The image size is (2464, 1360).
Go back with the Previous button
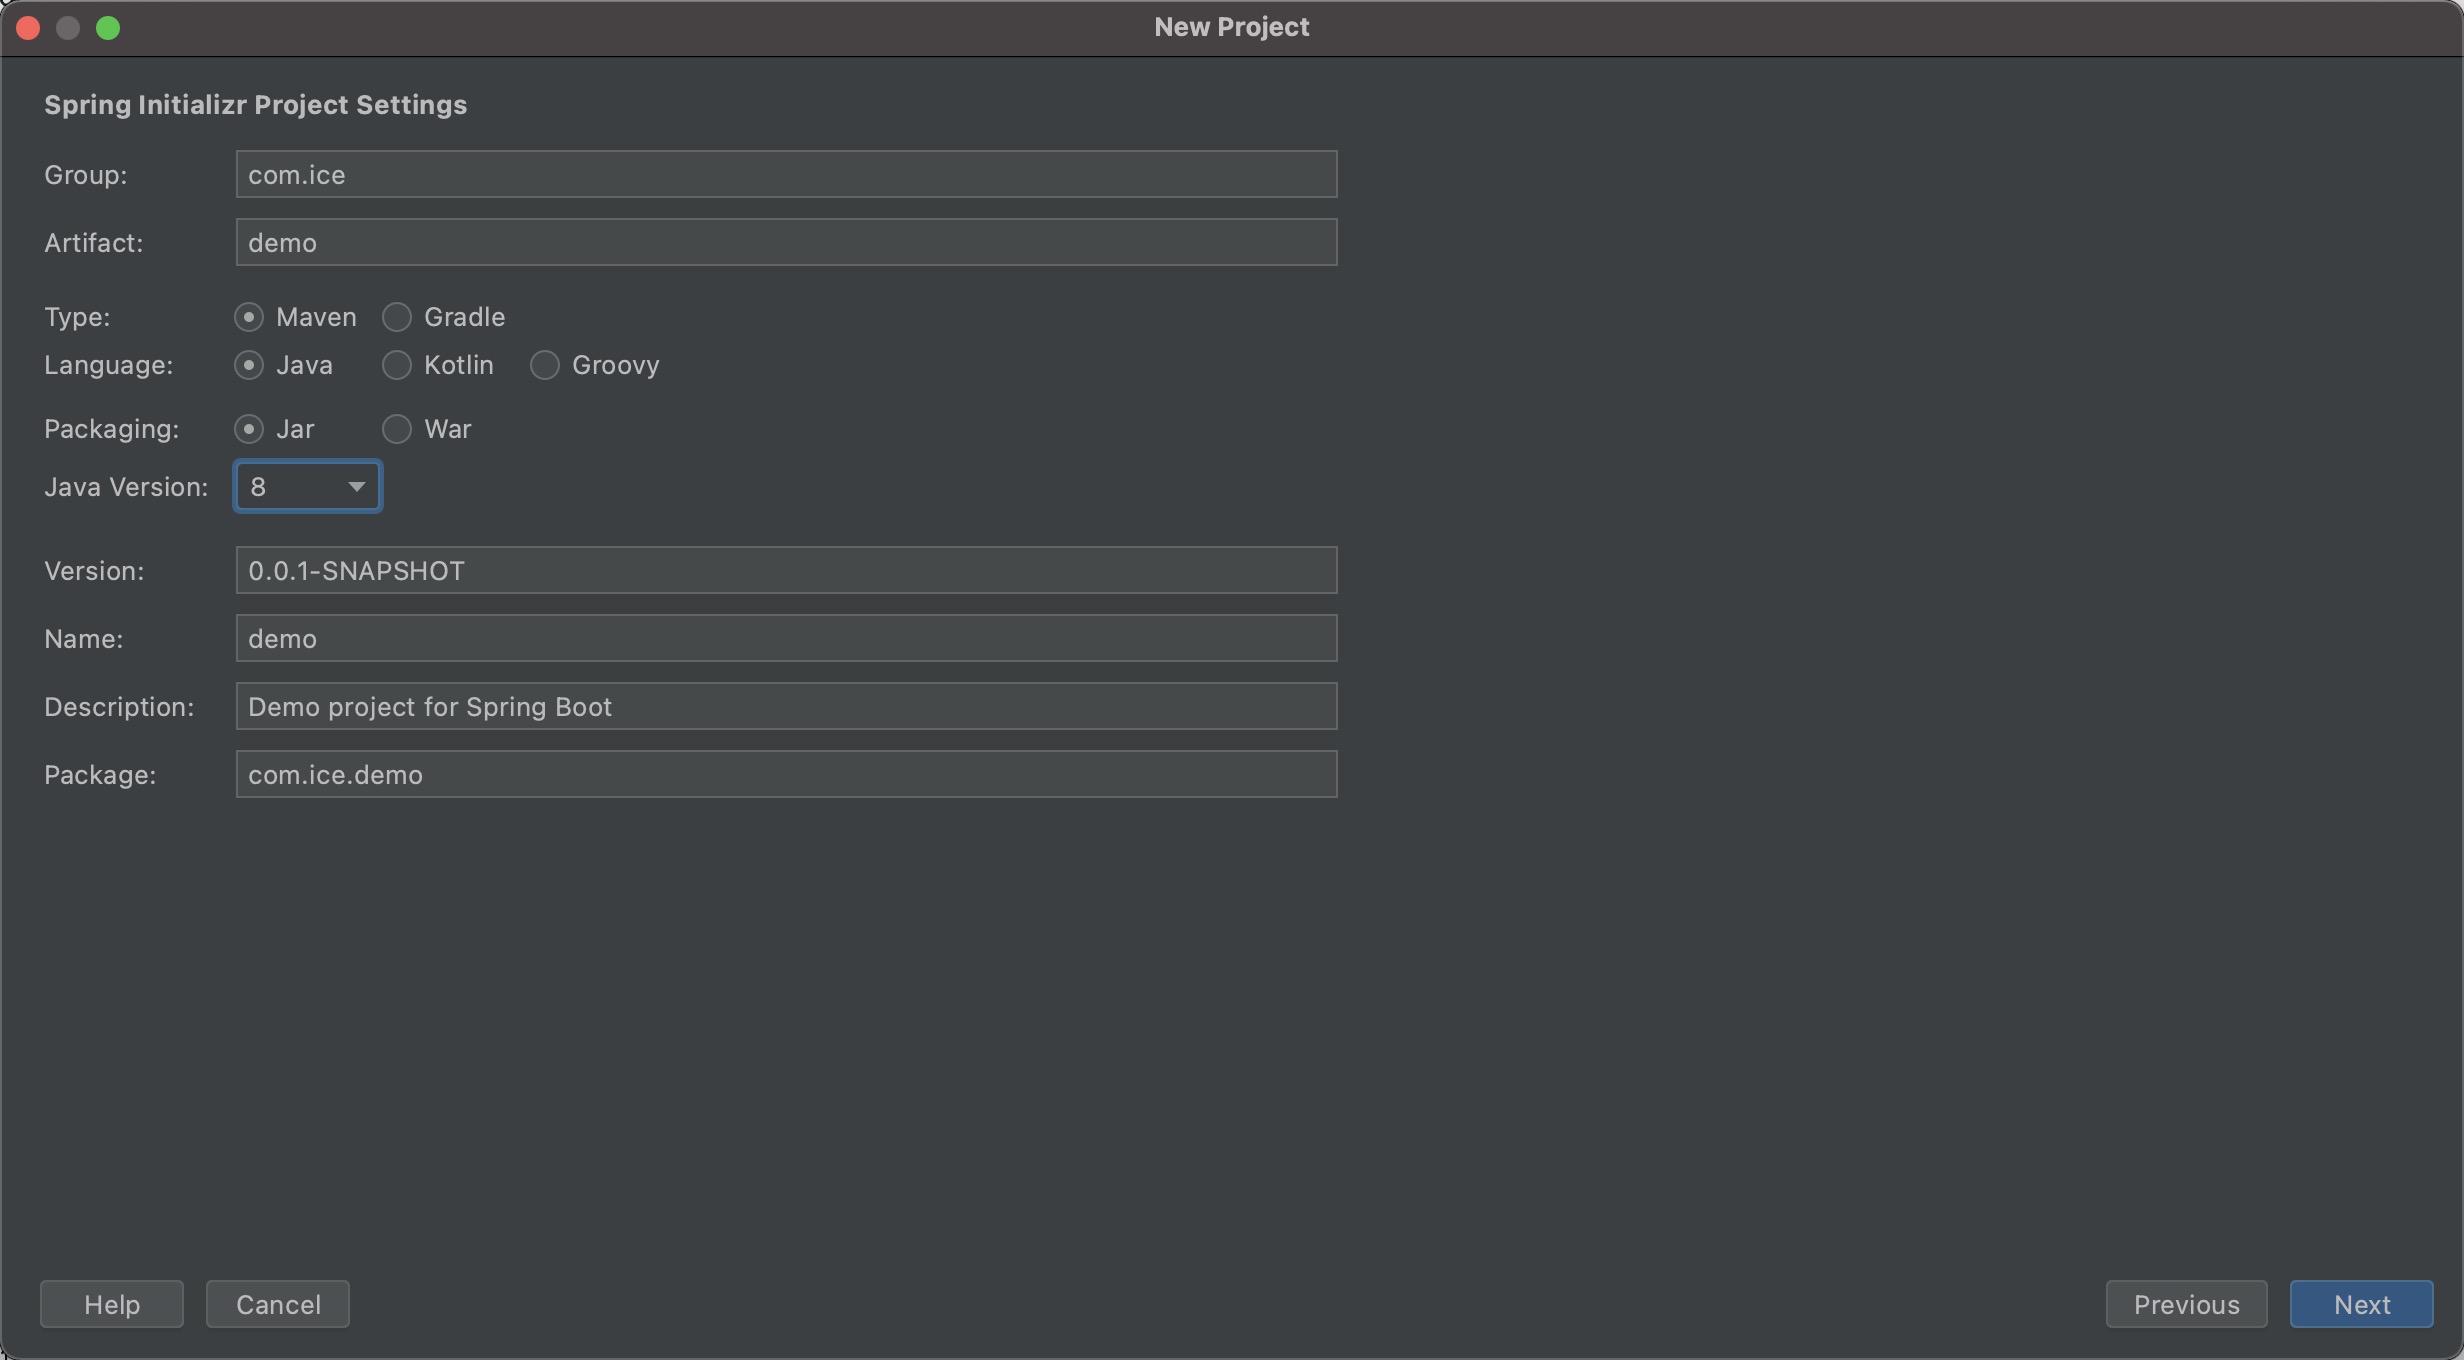(x=2186, y=1304)
